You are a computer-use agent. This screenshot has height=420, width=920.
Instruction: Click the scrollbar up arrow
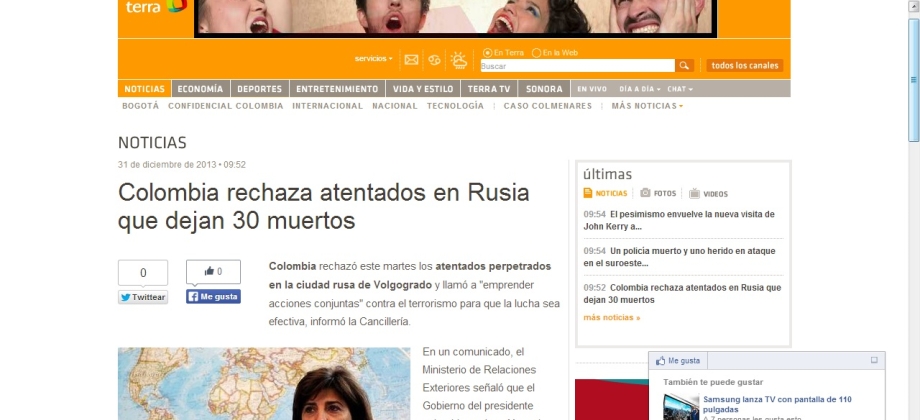[914, 5]
